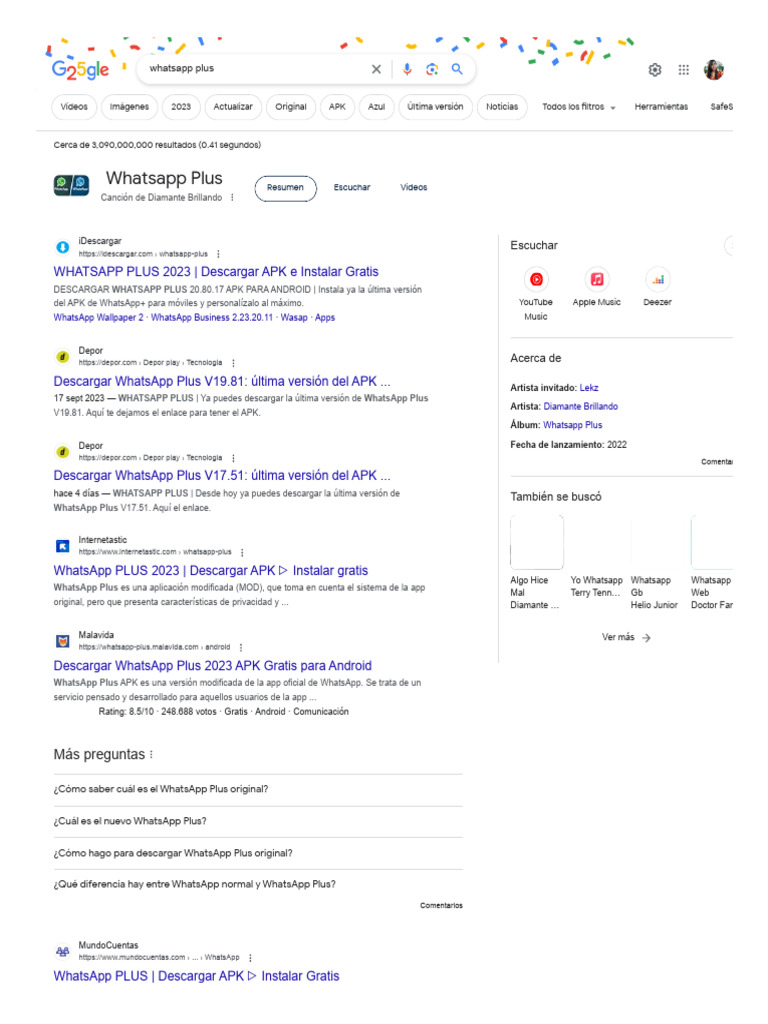The width and height of the screenshot is (768, 1024).
Task: Open the settings gear icon
Action: pos(655,70)
